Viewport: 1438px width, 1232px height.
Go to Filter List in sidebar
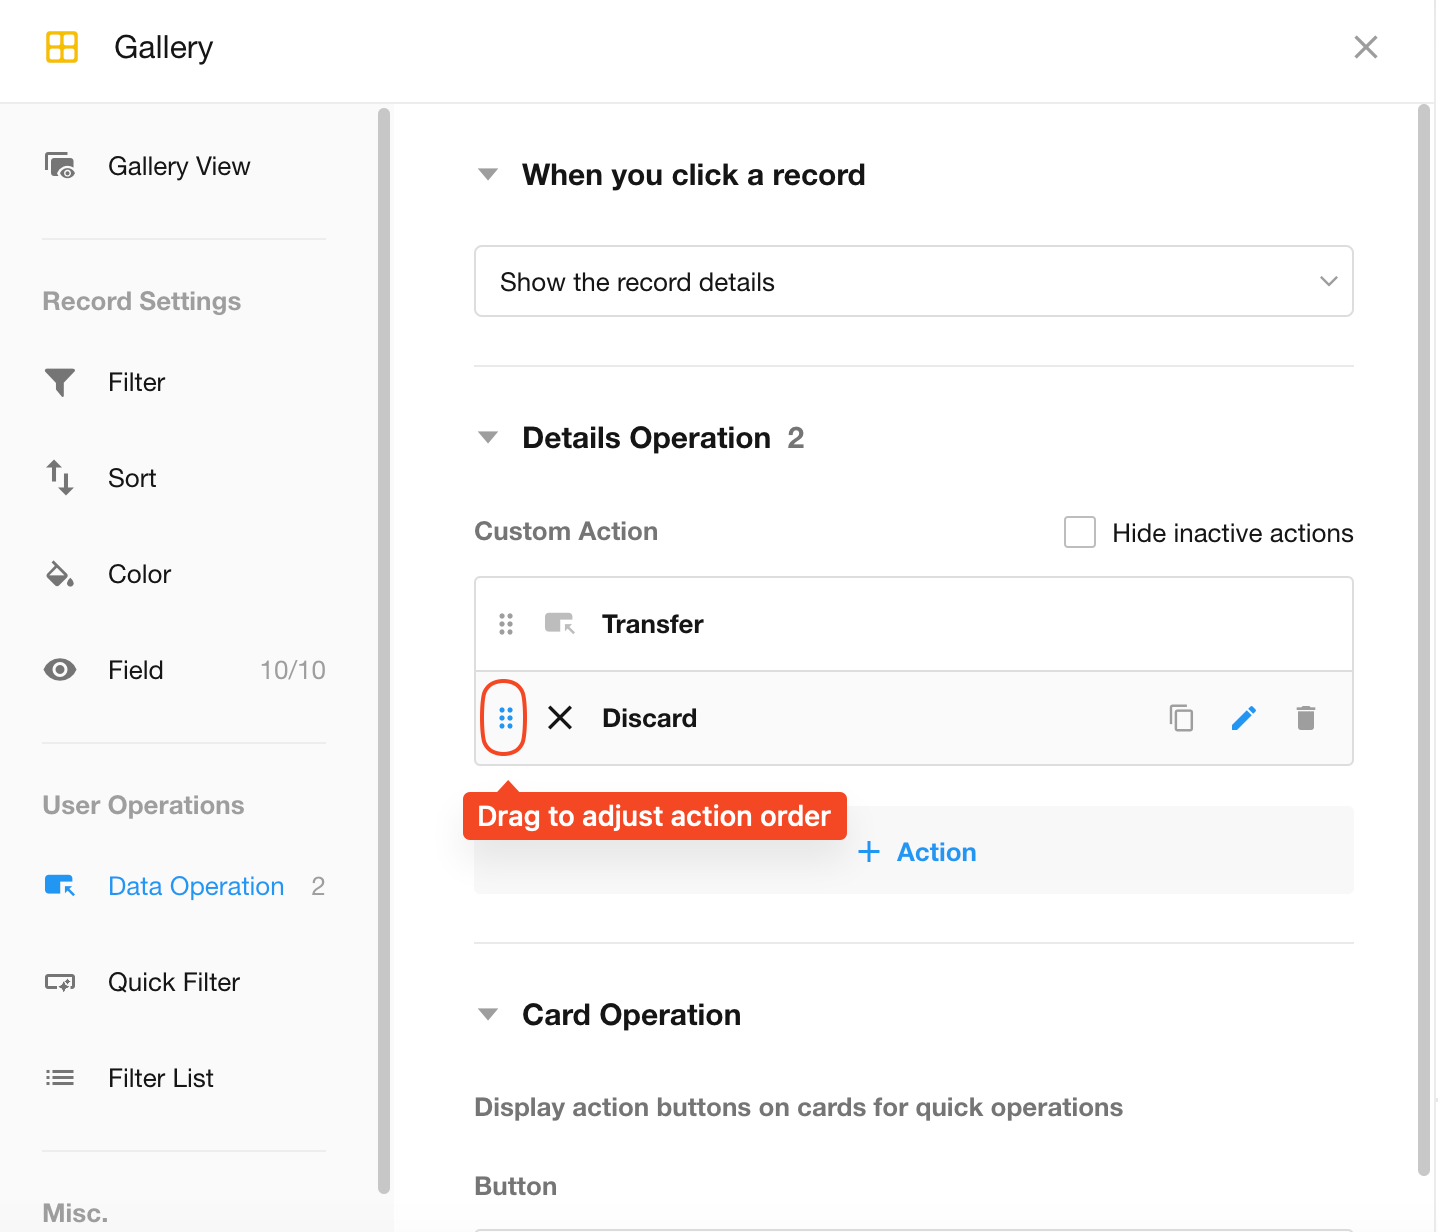click(161, 1078)
